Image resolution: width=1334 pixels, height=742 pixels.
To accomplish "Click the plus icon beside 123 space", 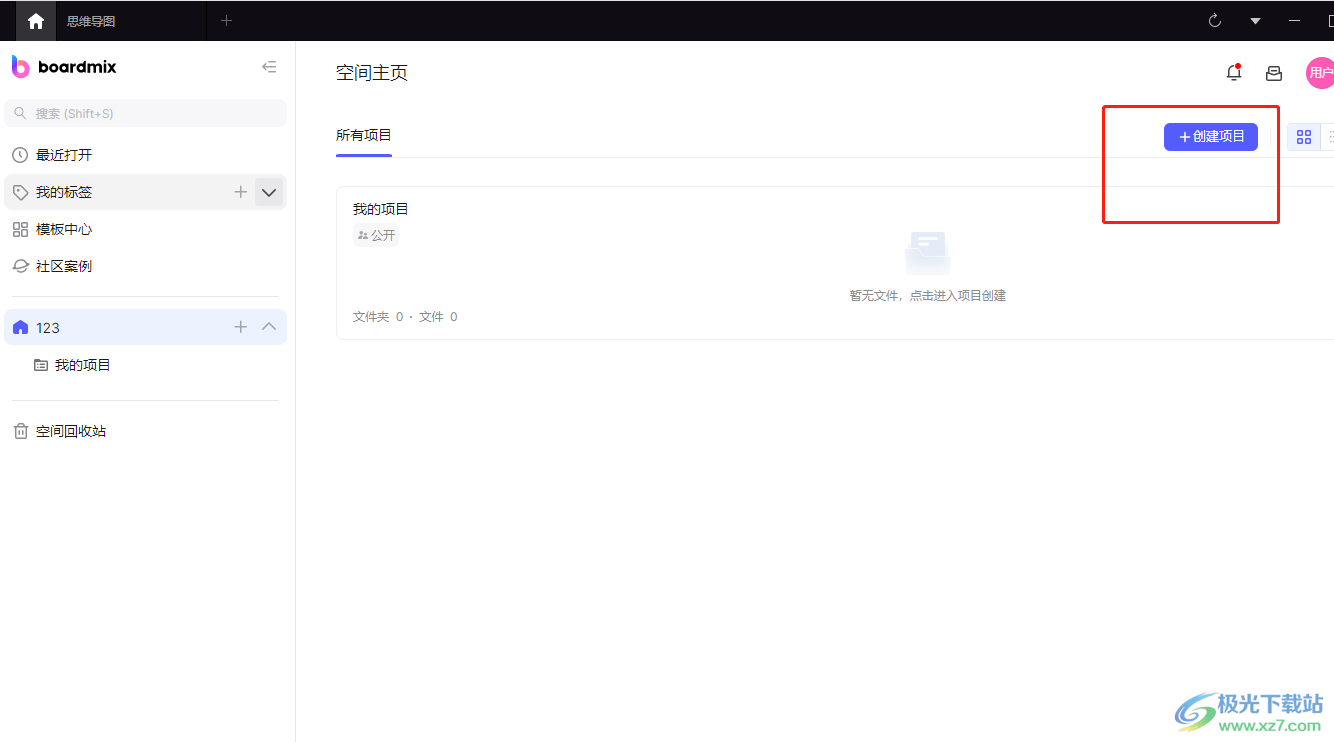I will click(x=240, y=327).
